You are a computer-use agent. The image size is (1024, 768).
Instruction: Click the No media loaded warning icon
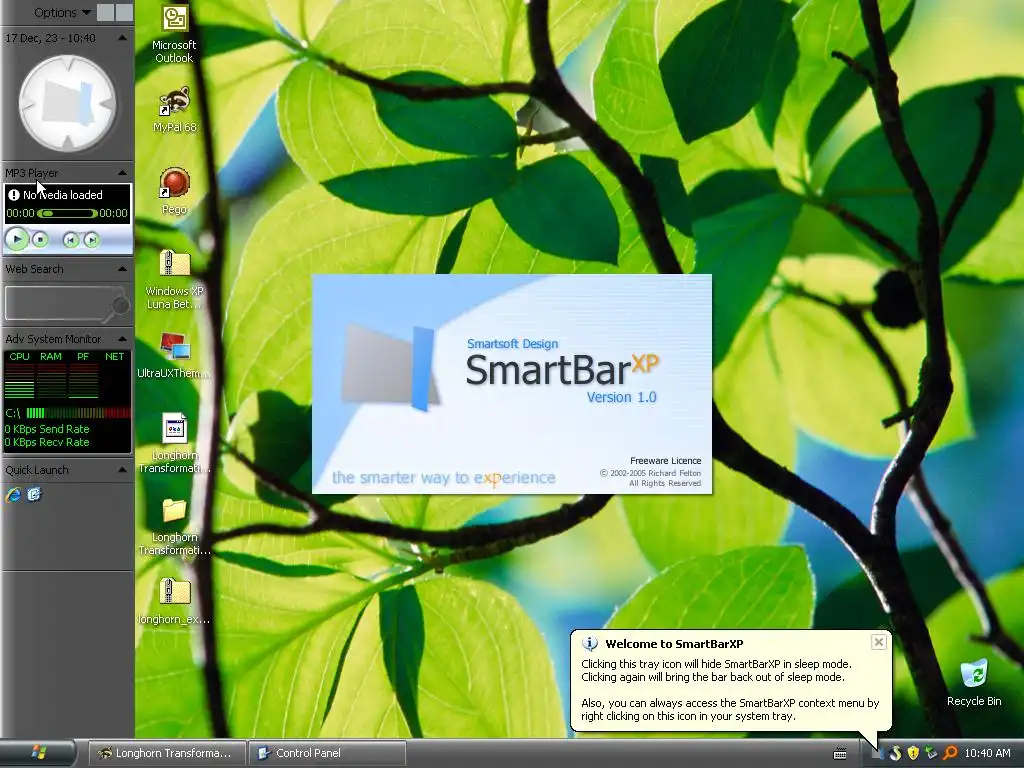click(14, 195)
